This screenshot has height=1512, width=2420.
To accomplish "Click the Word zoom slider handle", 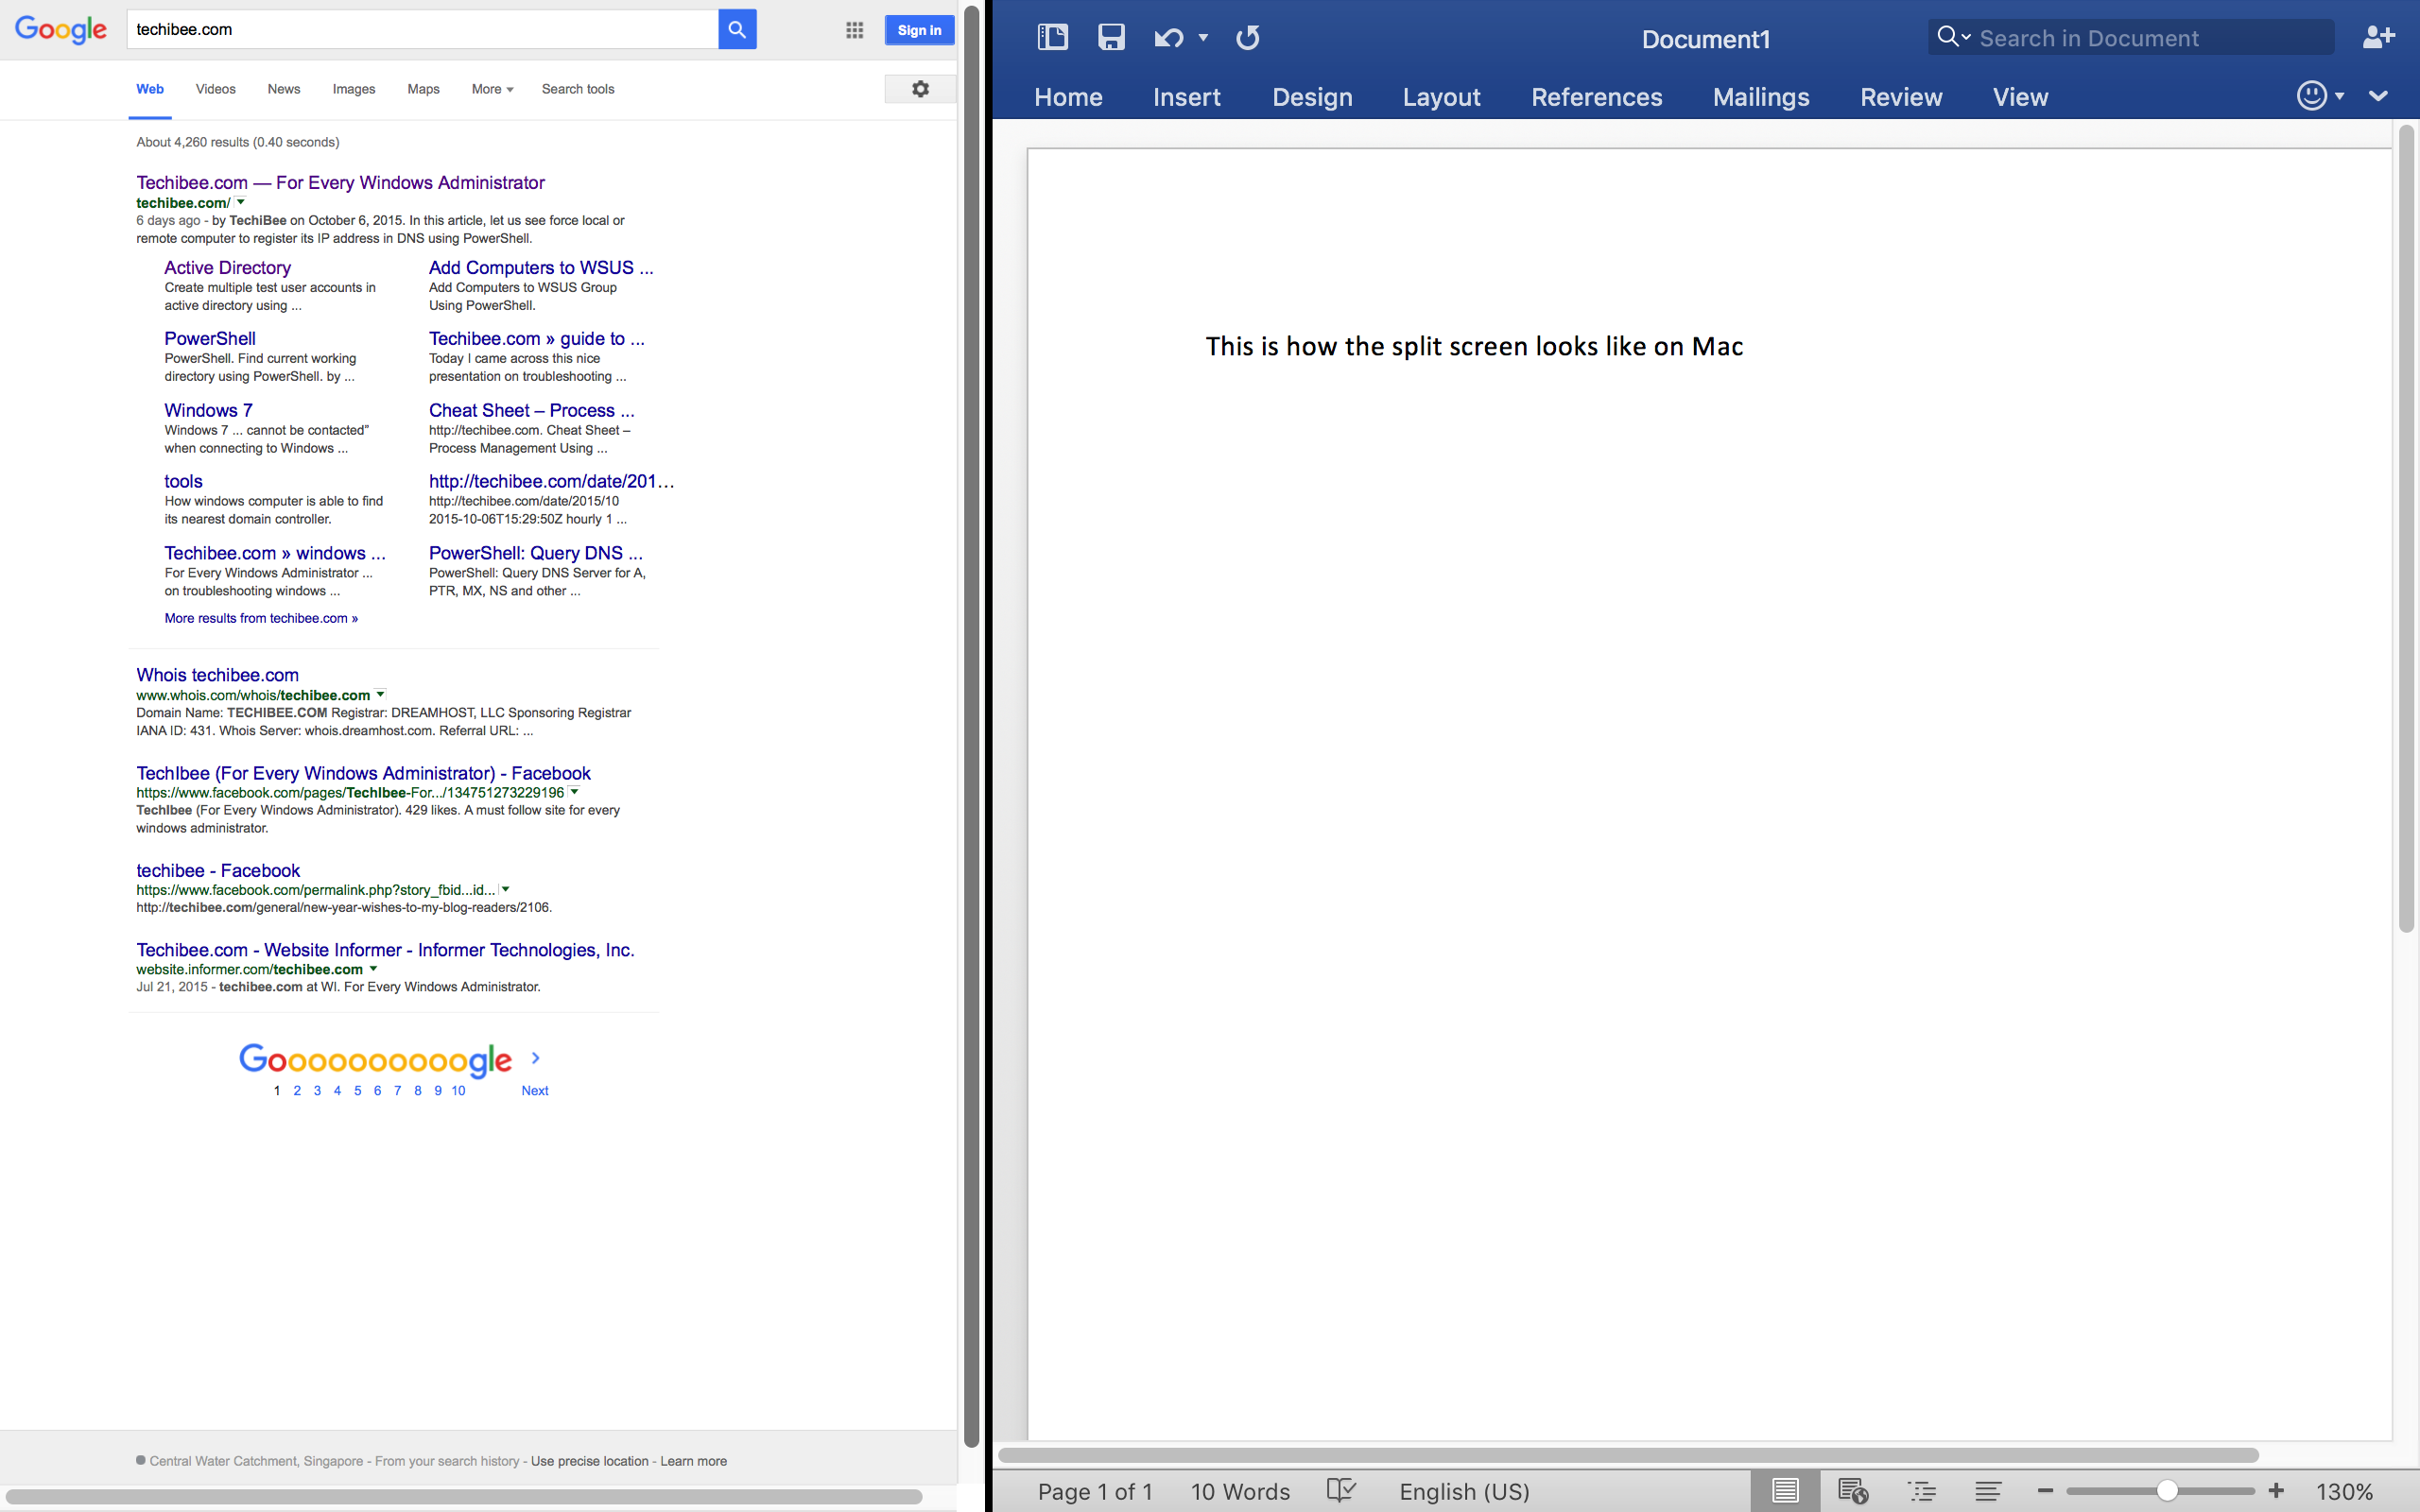I will (x=2166, y=1491).
